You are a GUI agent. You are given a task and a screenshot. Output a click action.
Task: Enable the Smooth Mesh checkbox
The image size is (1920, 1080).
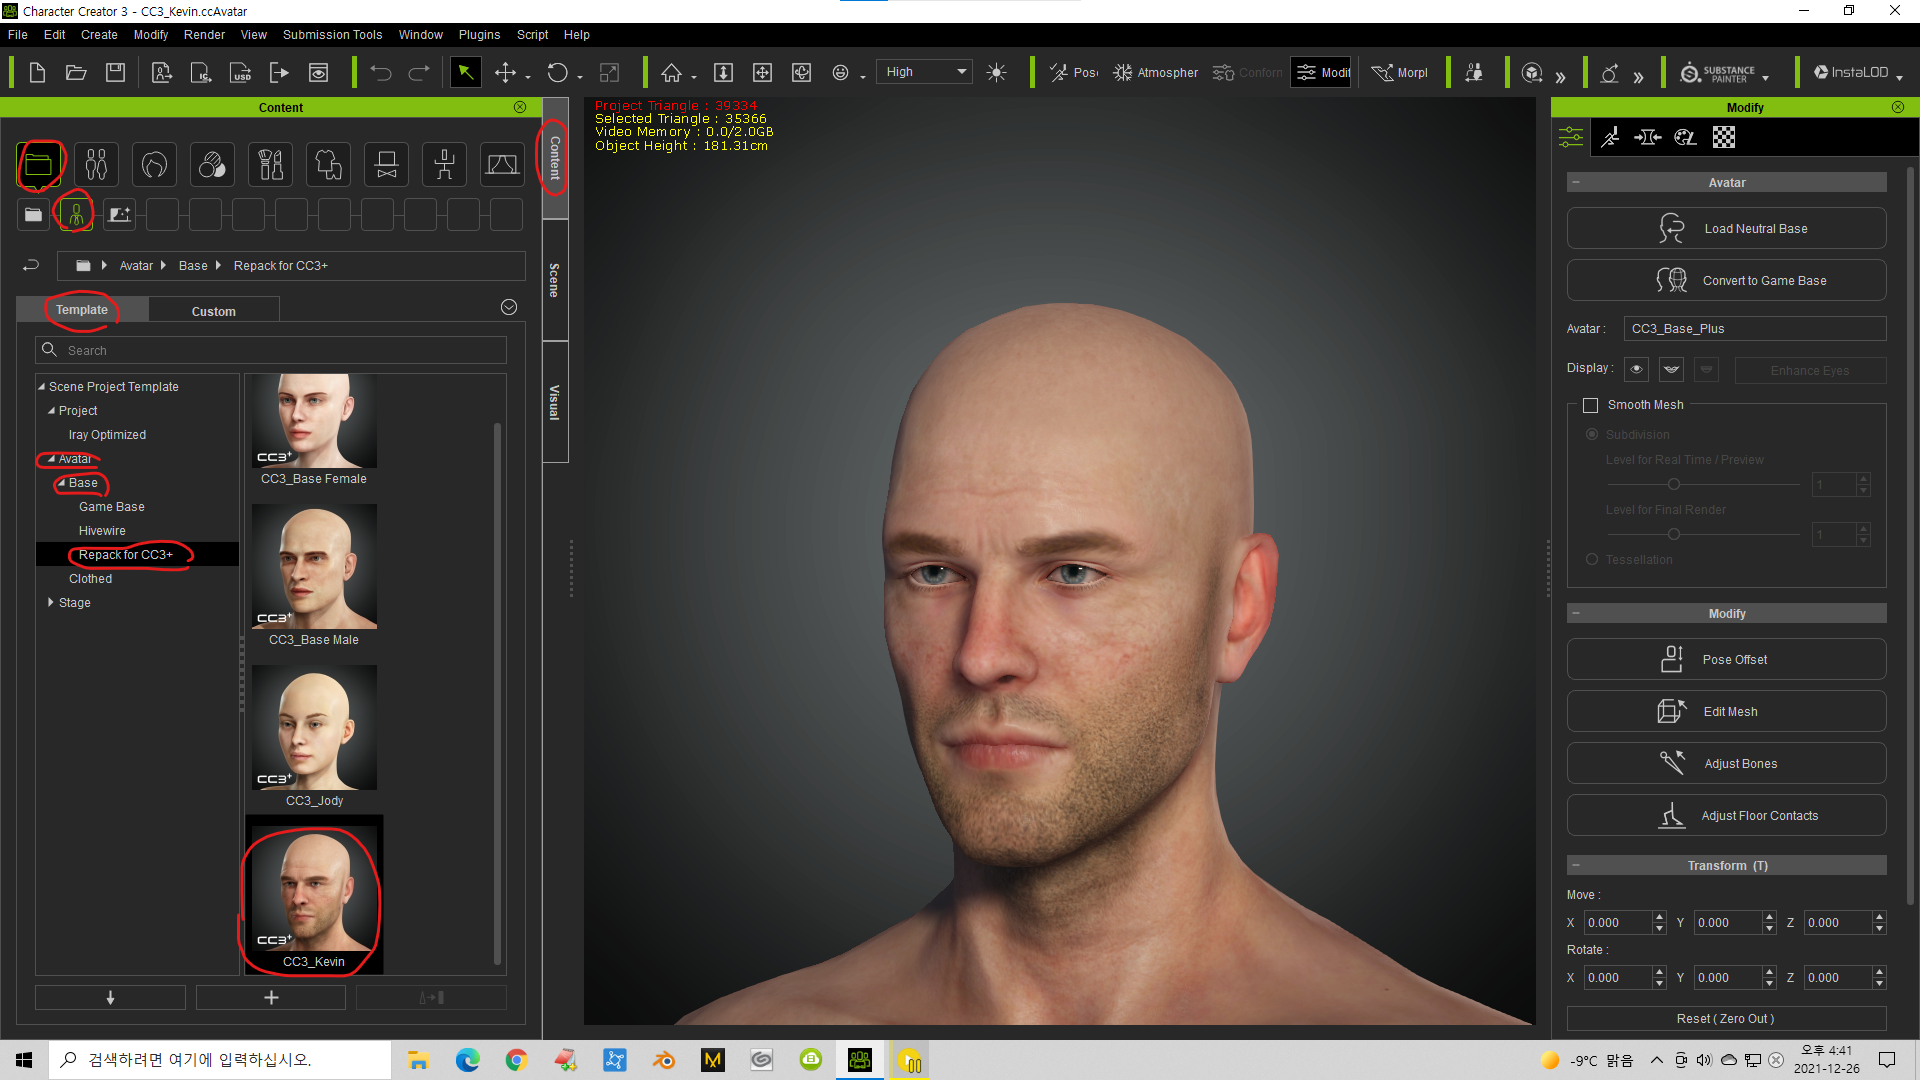coord(1591,405)
